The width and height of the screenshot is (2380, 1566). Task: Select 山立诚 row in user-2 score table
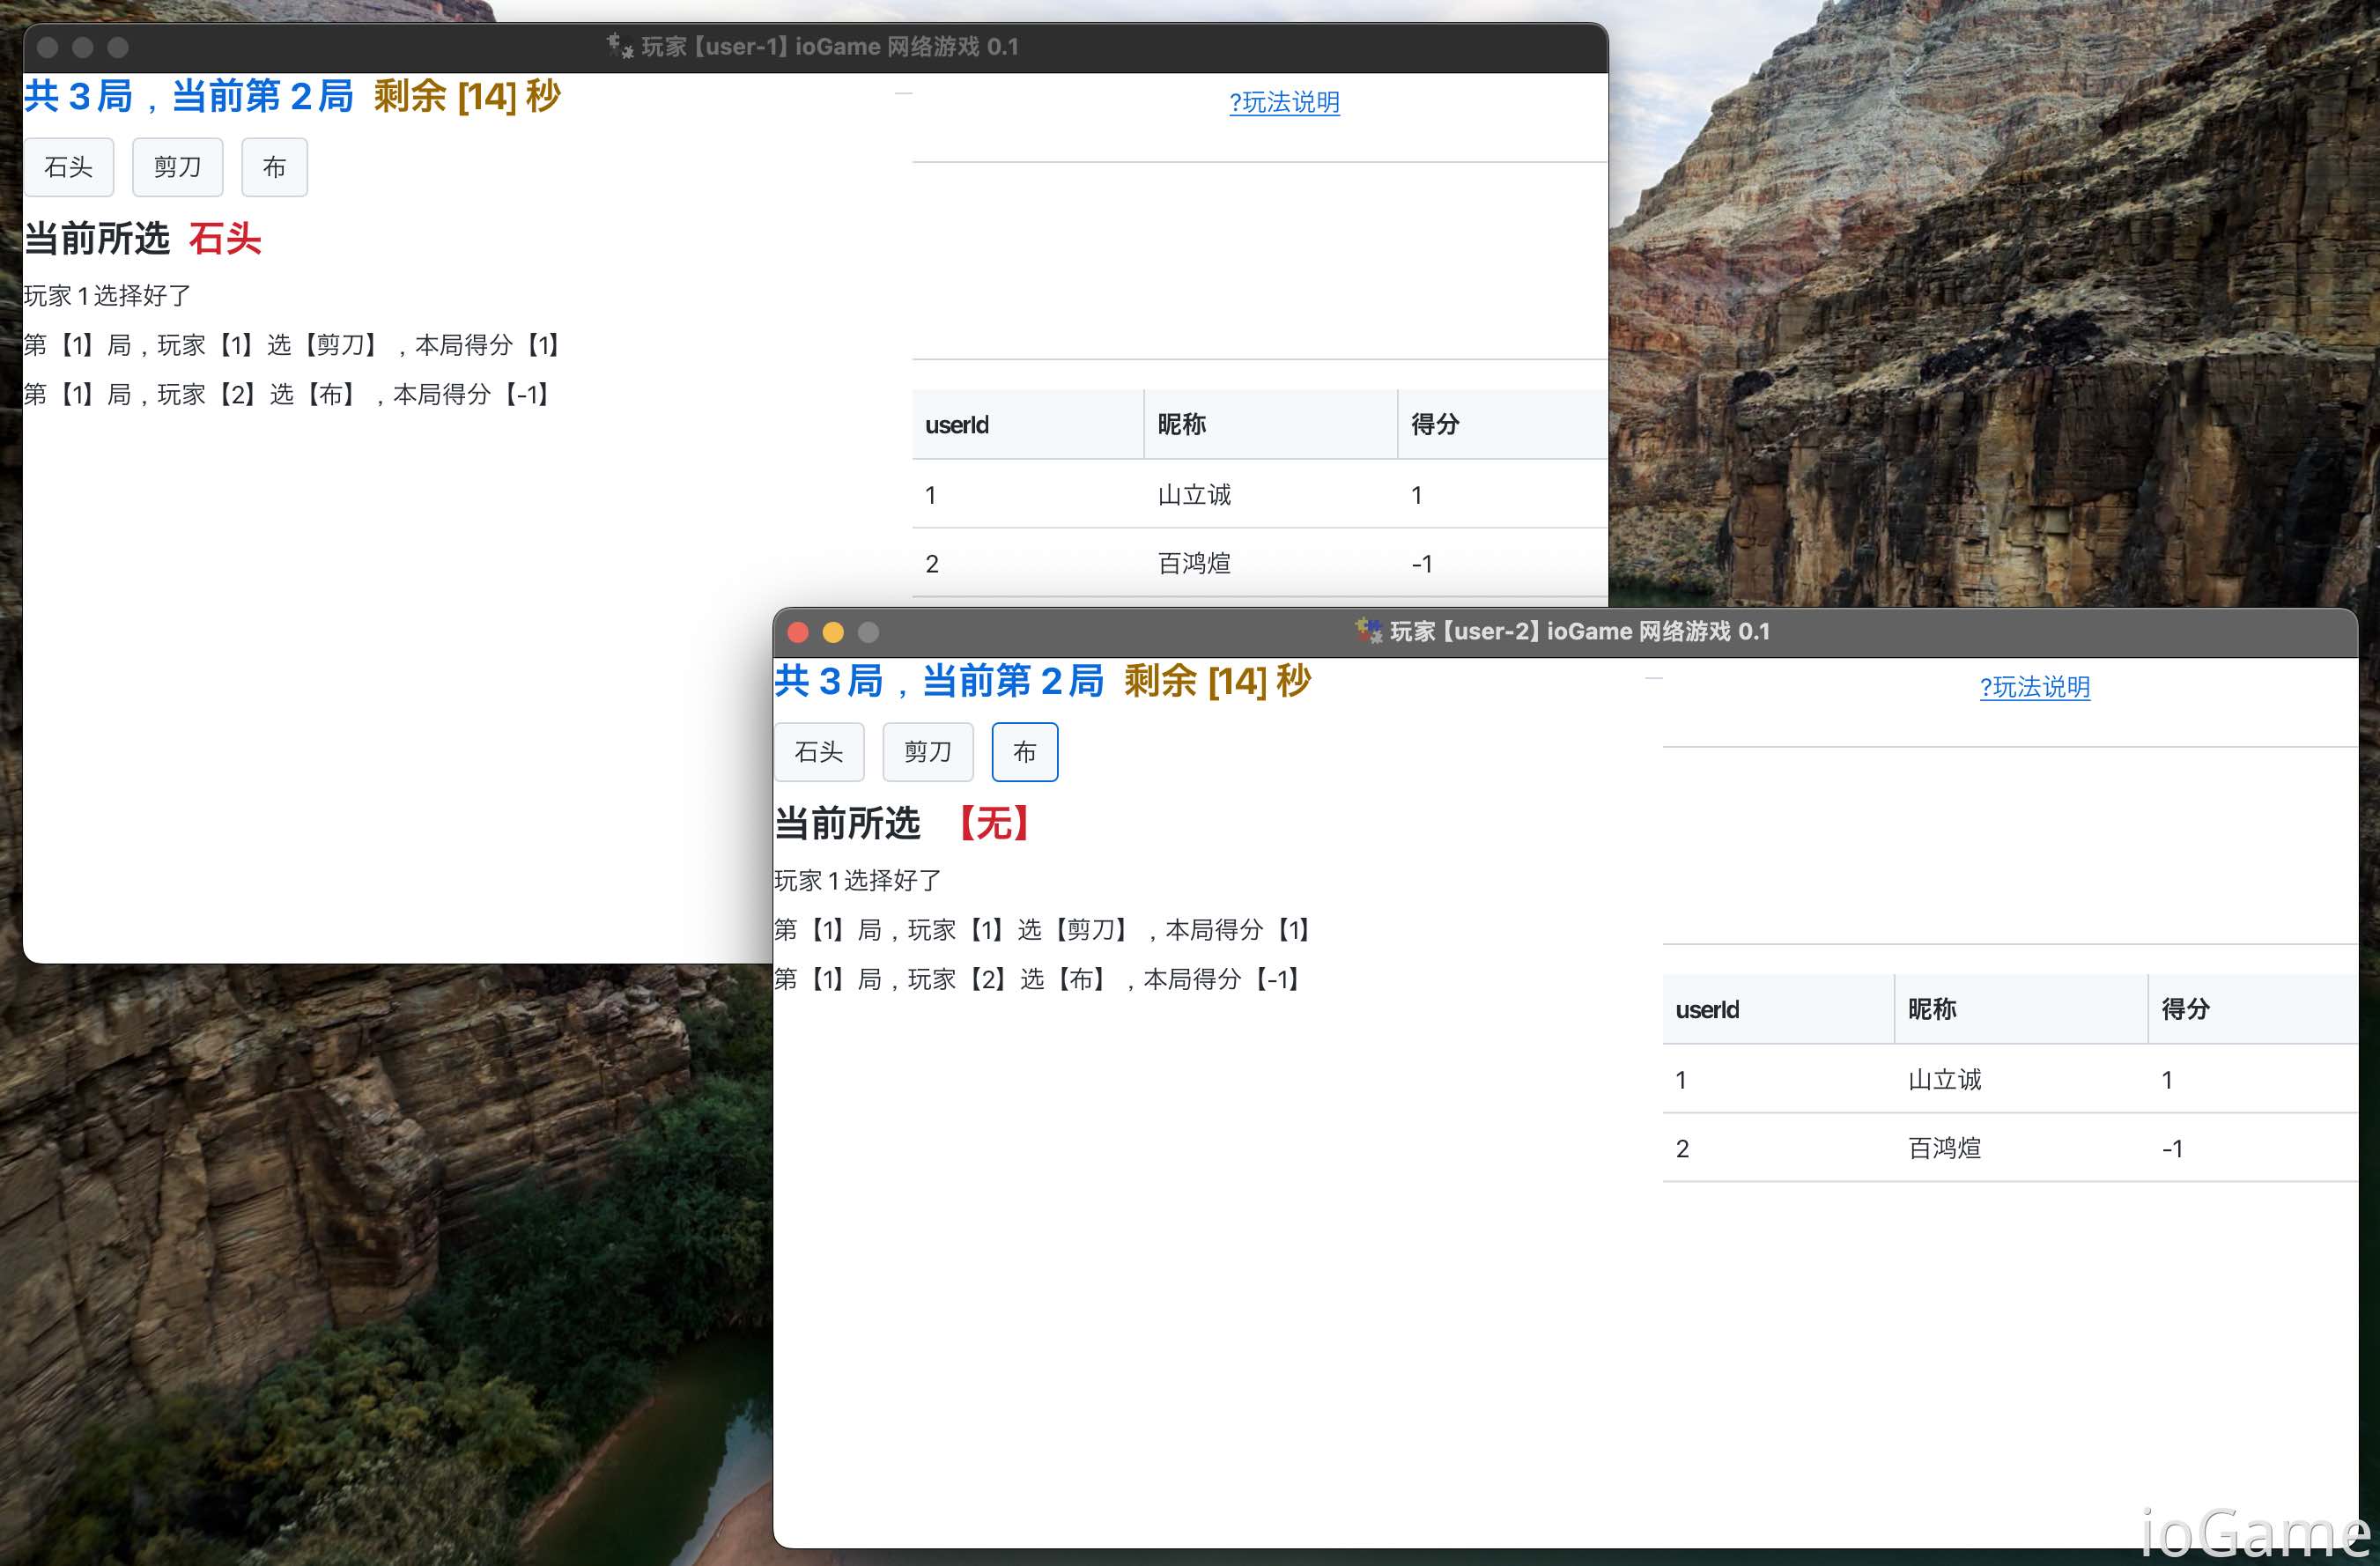point(1944,1080)
